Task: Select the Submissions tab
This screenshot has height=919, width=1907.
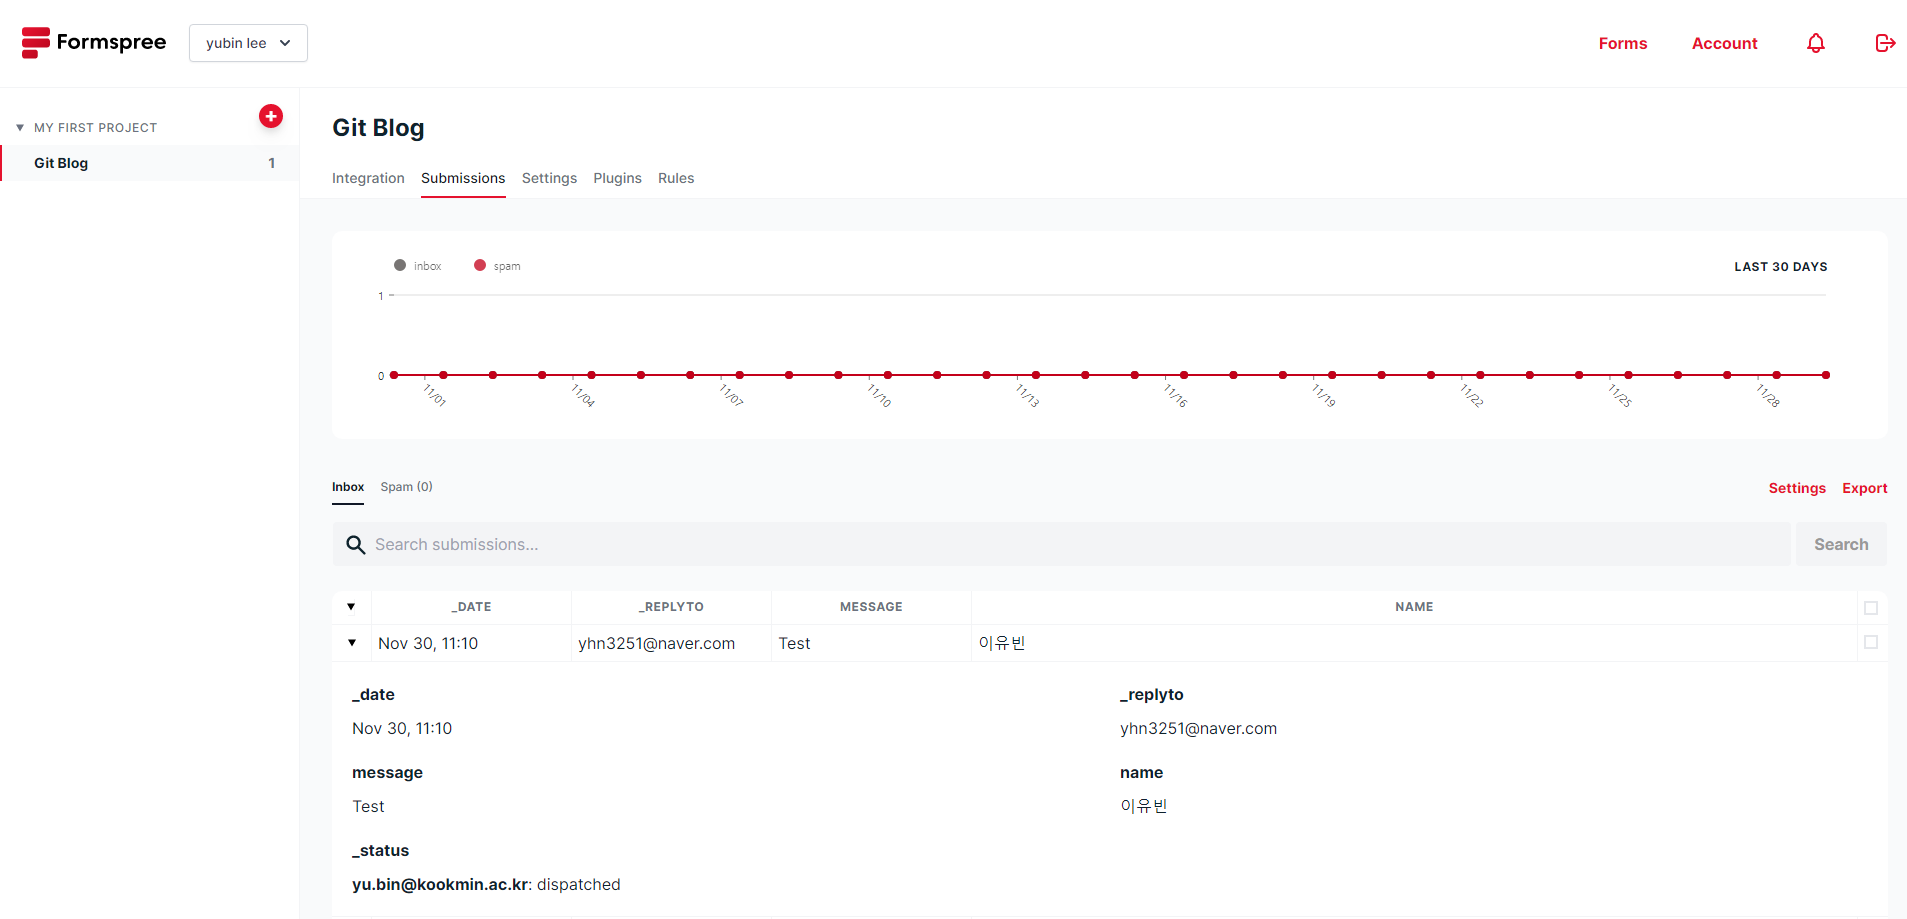Action: 463,178
